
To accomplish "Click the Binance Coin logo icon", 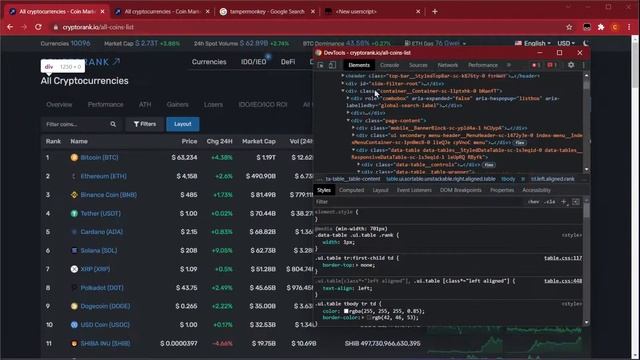I will [x=74, y=195].
